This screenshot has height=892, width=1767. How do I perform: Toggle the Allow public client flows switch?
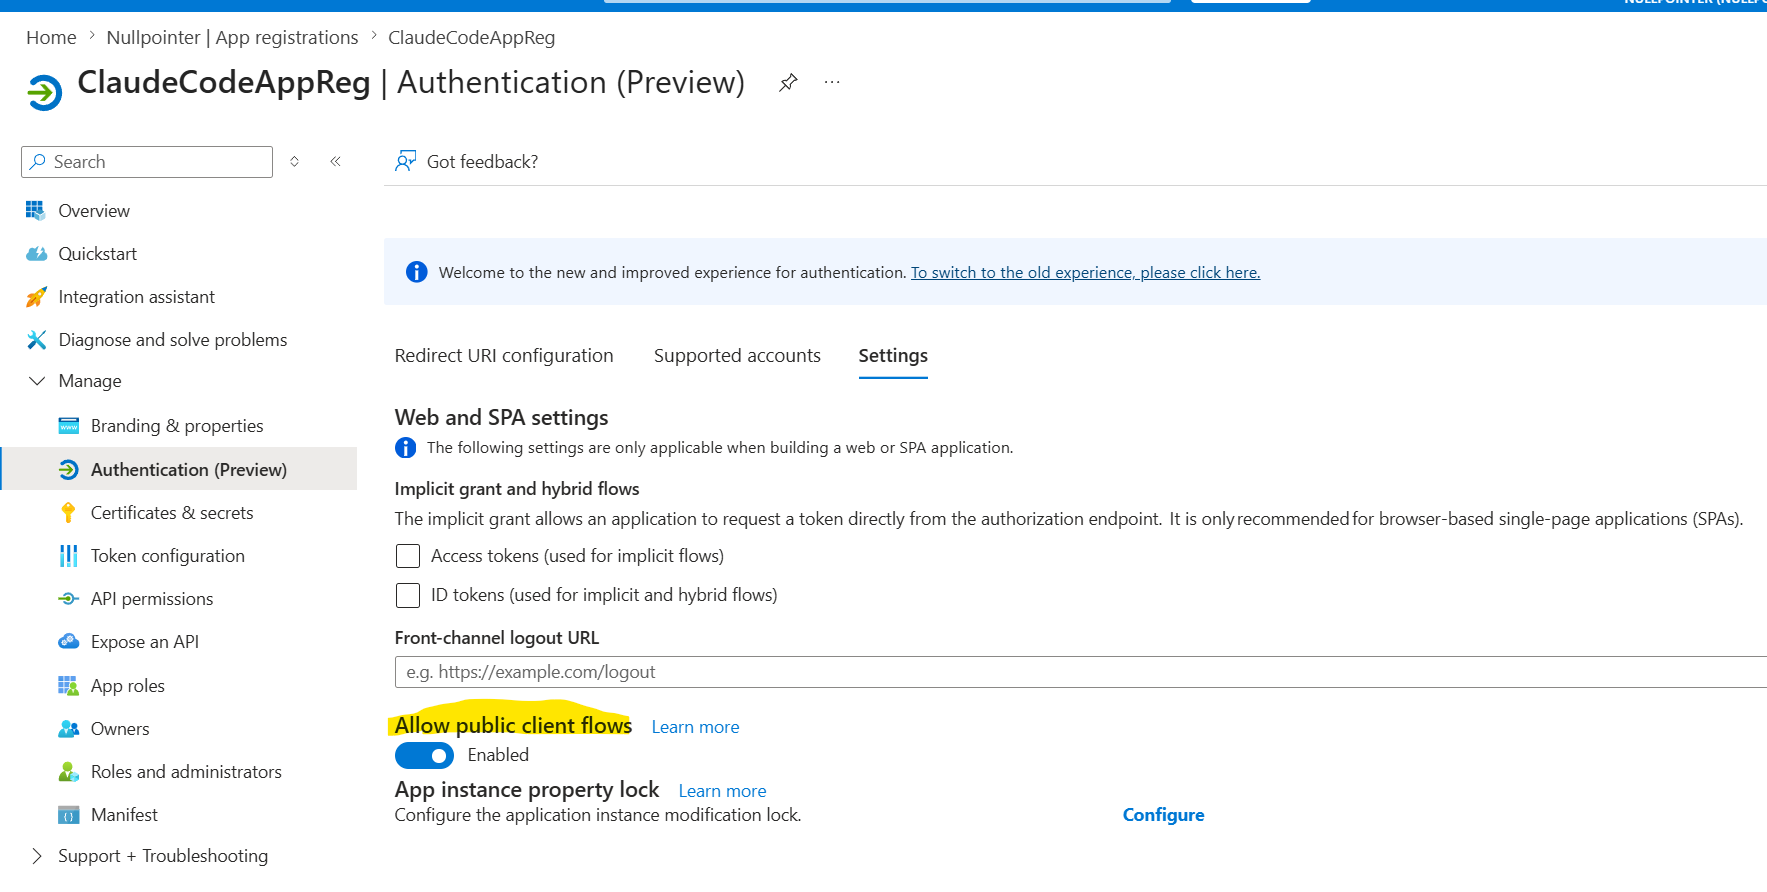(424, 755)
